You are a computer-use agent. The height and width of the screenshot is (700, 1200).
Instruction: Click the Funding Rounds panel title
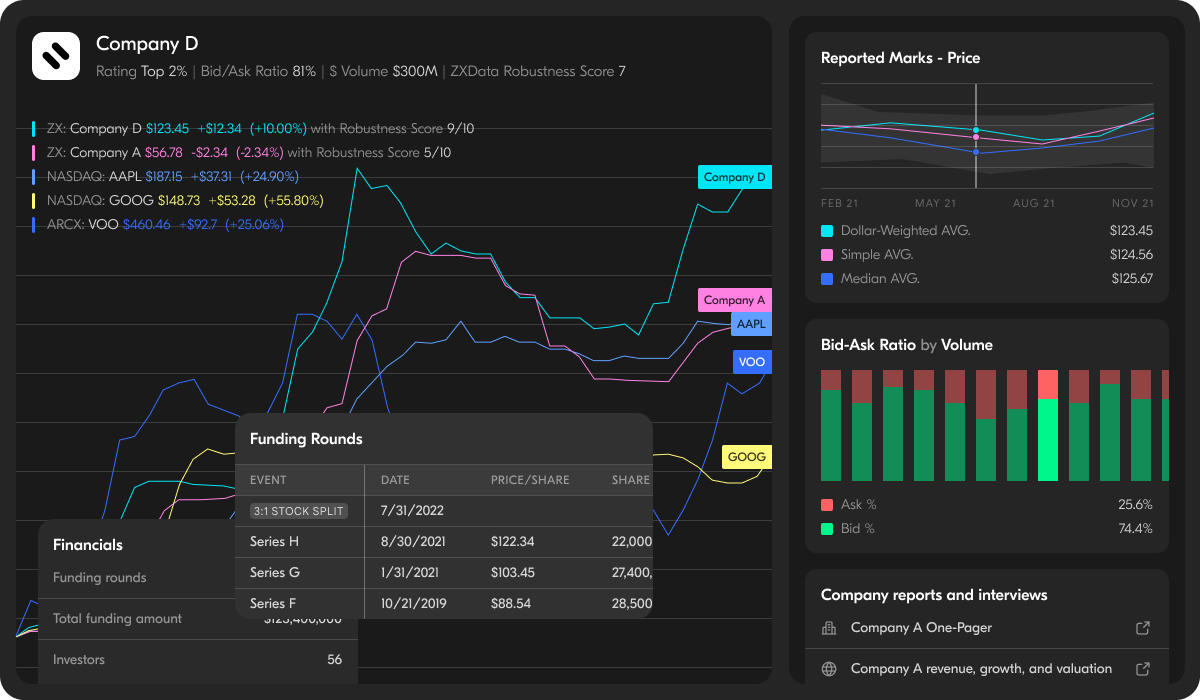[x=306, y=439]
